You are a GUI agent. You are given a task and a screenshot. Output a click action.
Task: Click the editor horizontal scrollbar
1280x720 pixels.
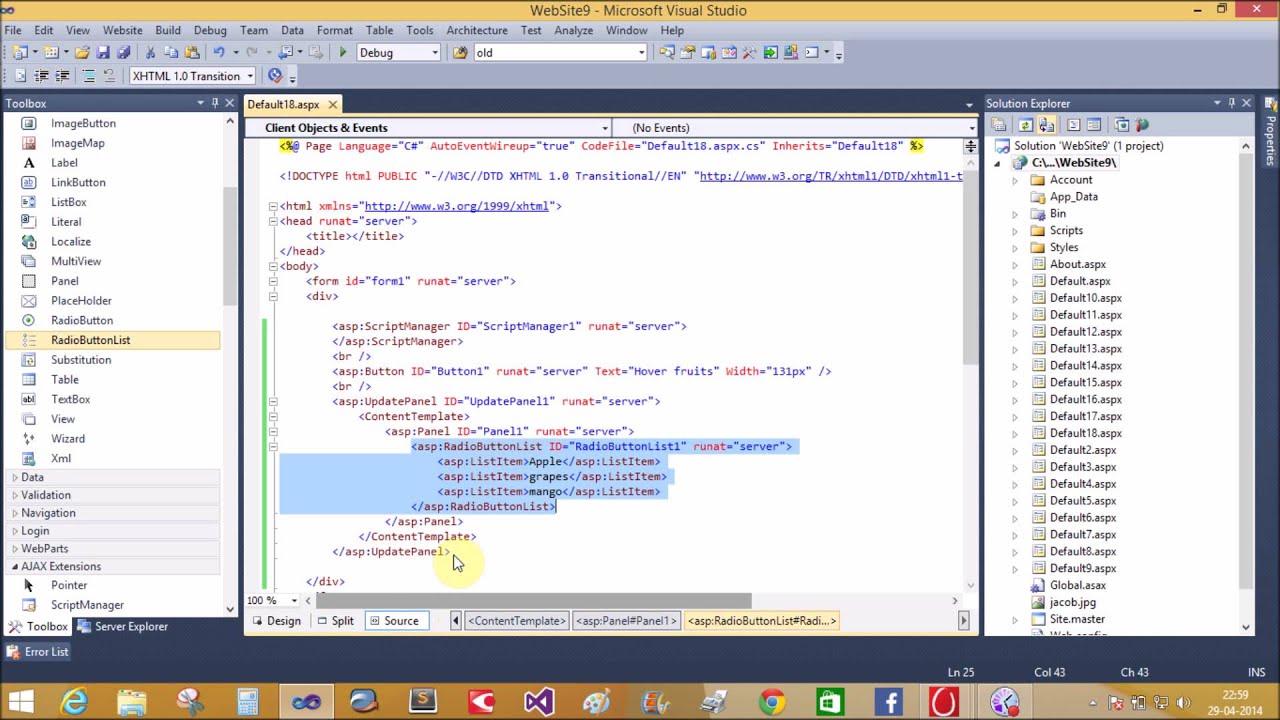click(x=536, y=601)
